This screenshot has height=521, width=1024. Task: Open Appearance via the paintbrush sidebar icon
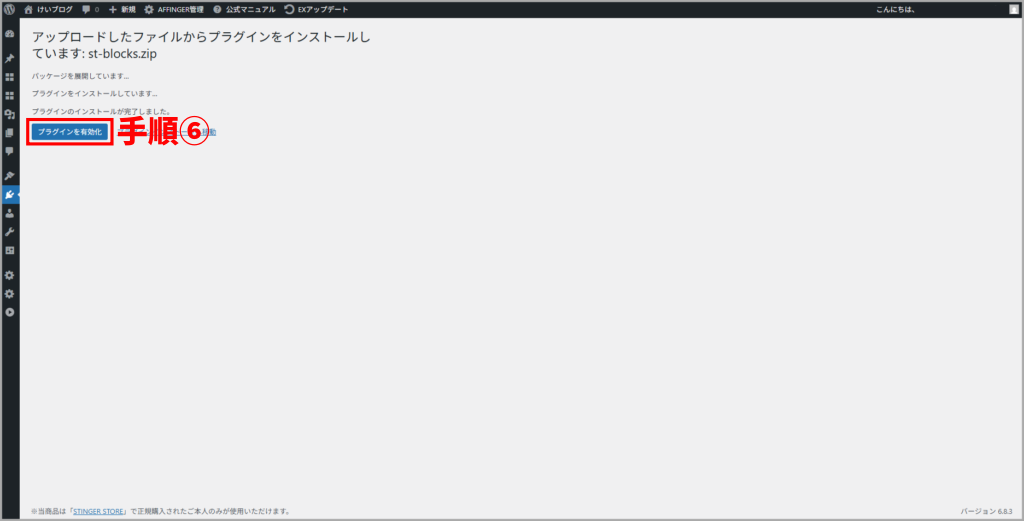9,176
